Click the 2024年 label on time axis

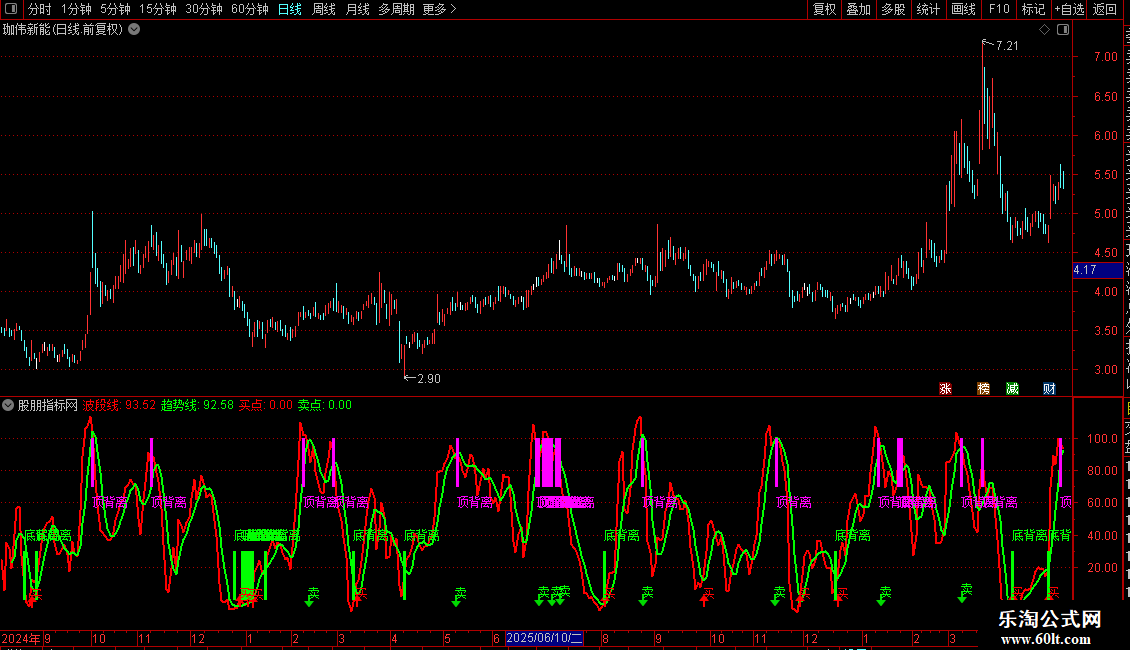21,638
